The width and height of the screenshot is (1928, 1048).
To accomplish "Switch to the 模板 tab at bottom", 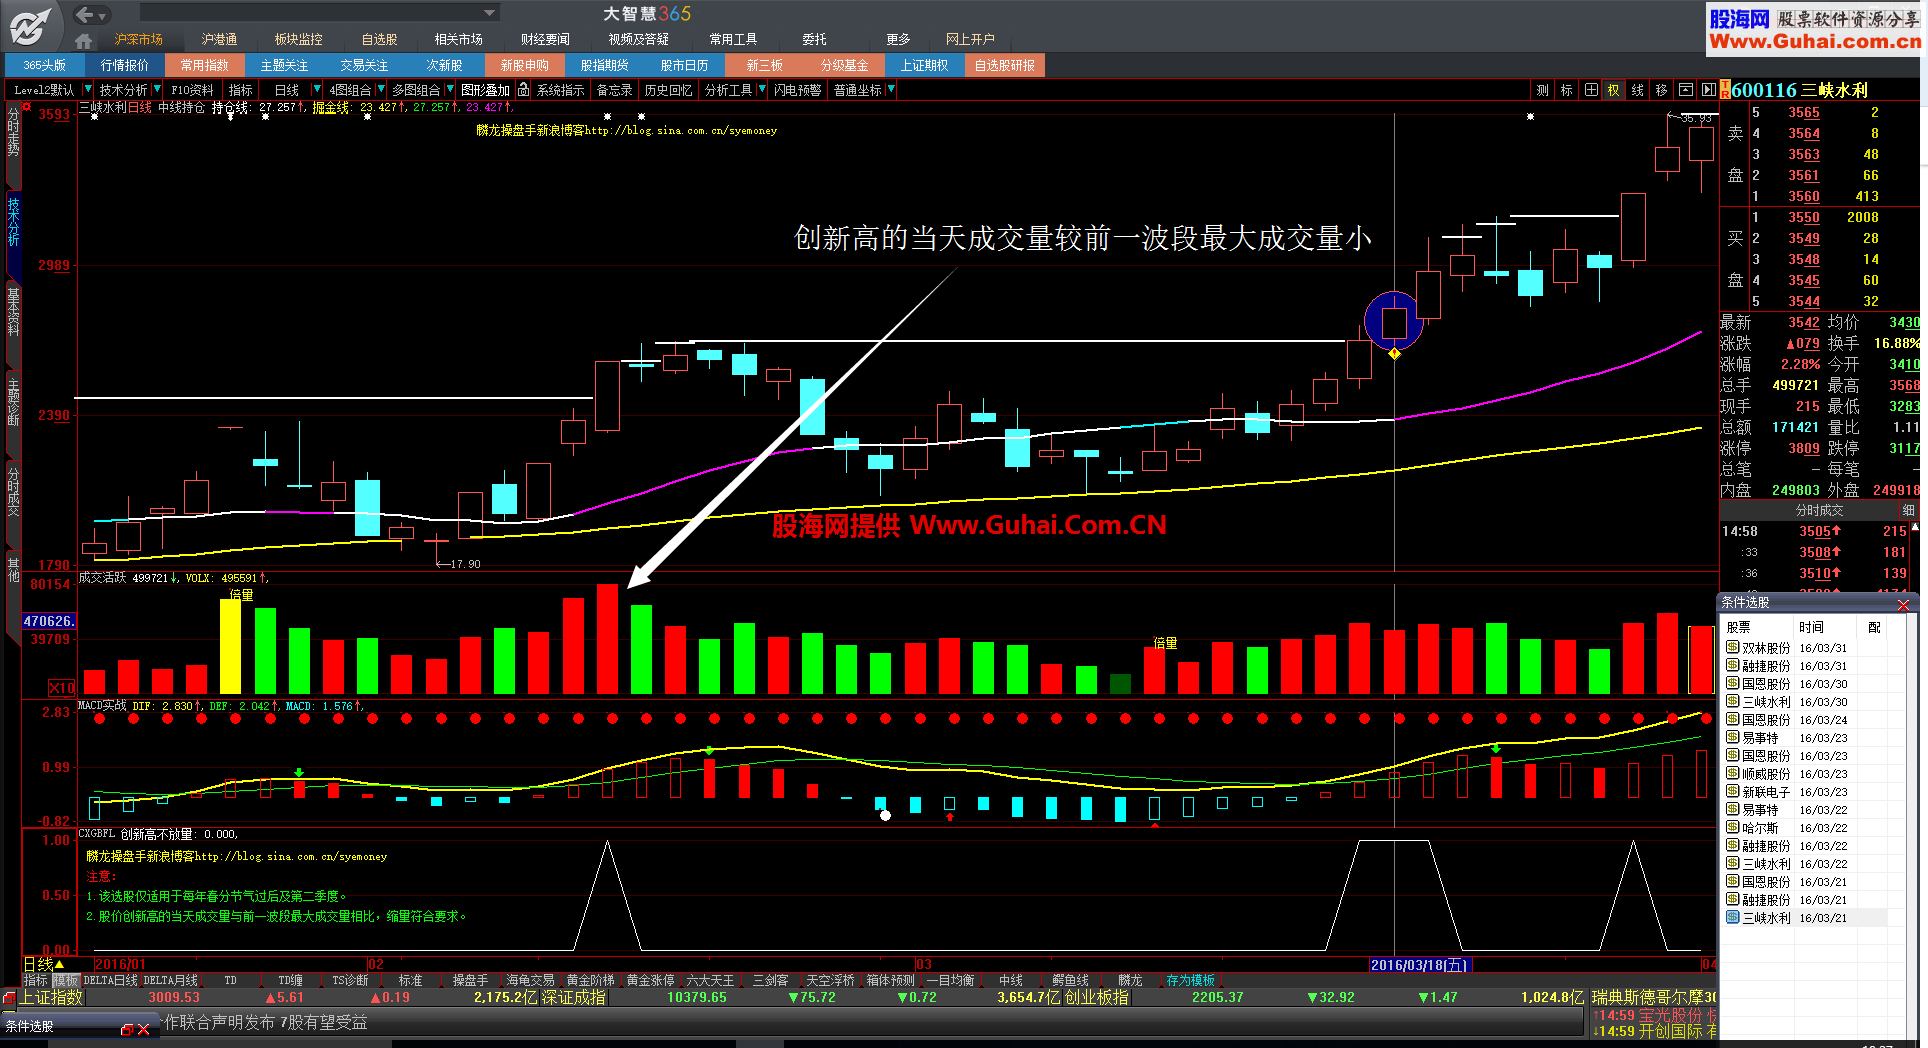I will coord(66,981).
